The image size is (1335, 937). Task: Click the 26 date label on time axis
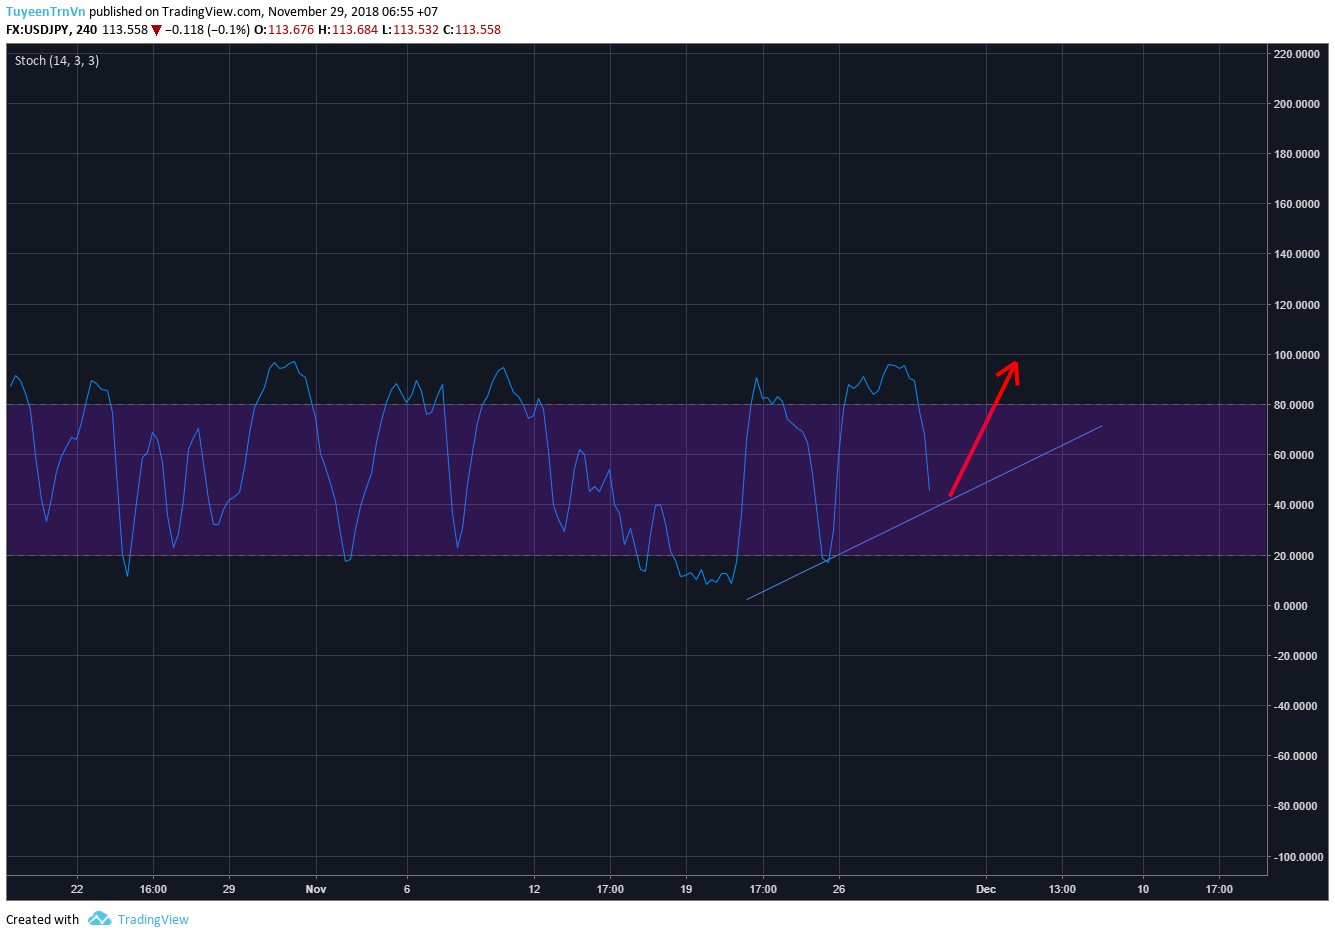coord(839,889)
